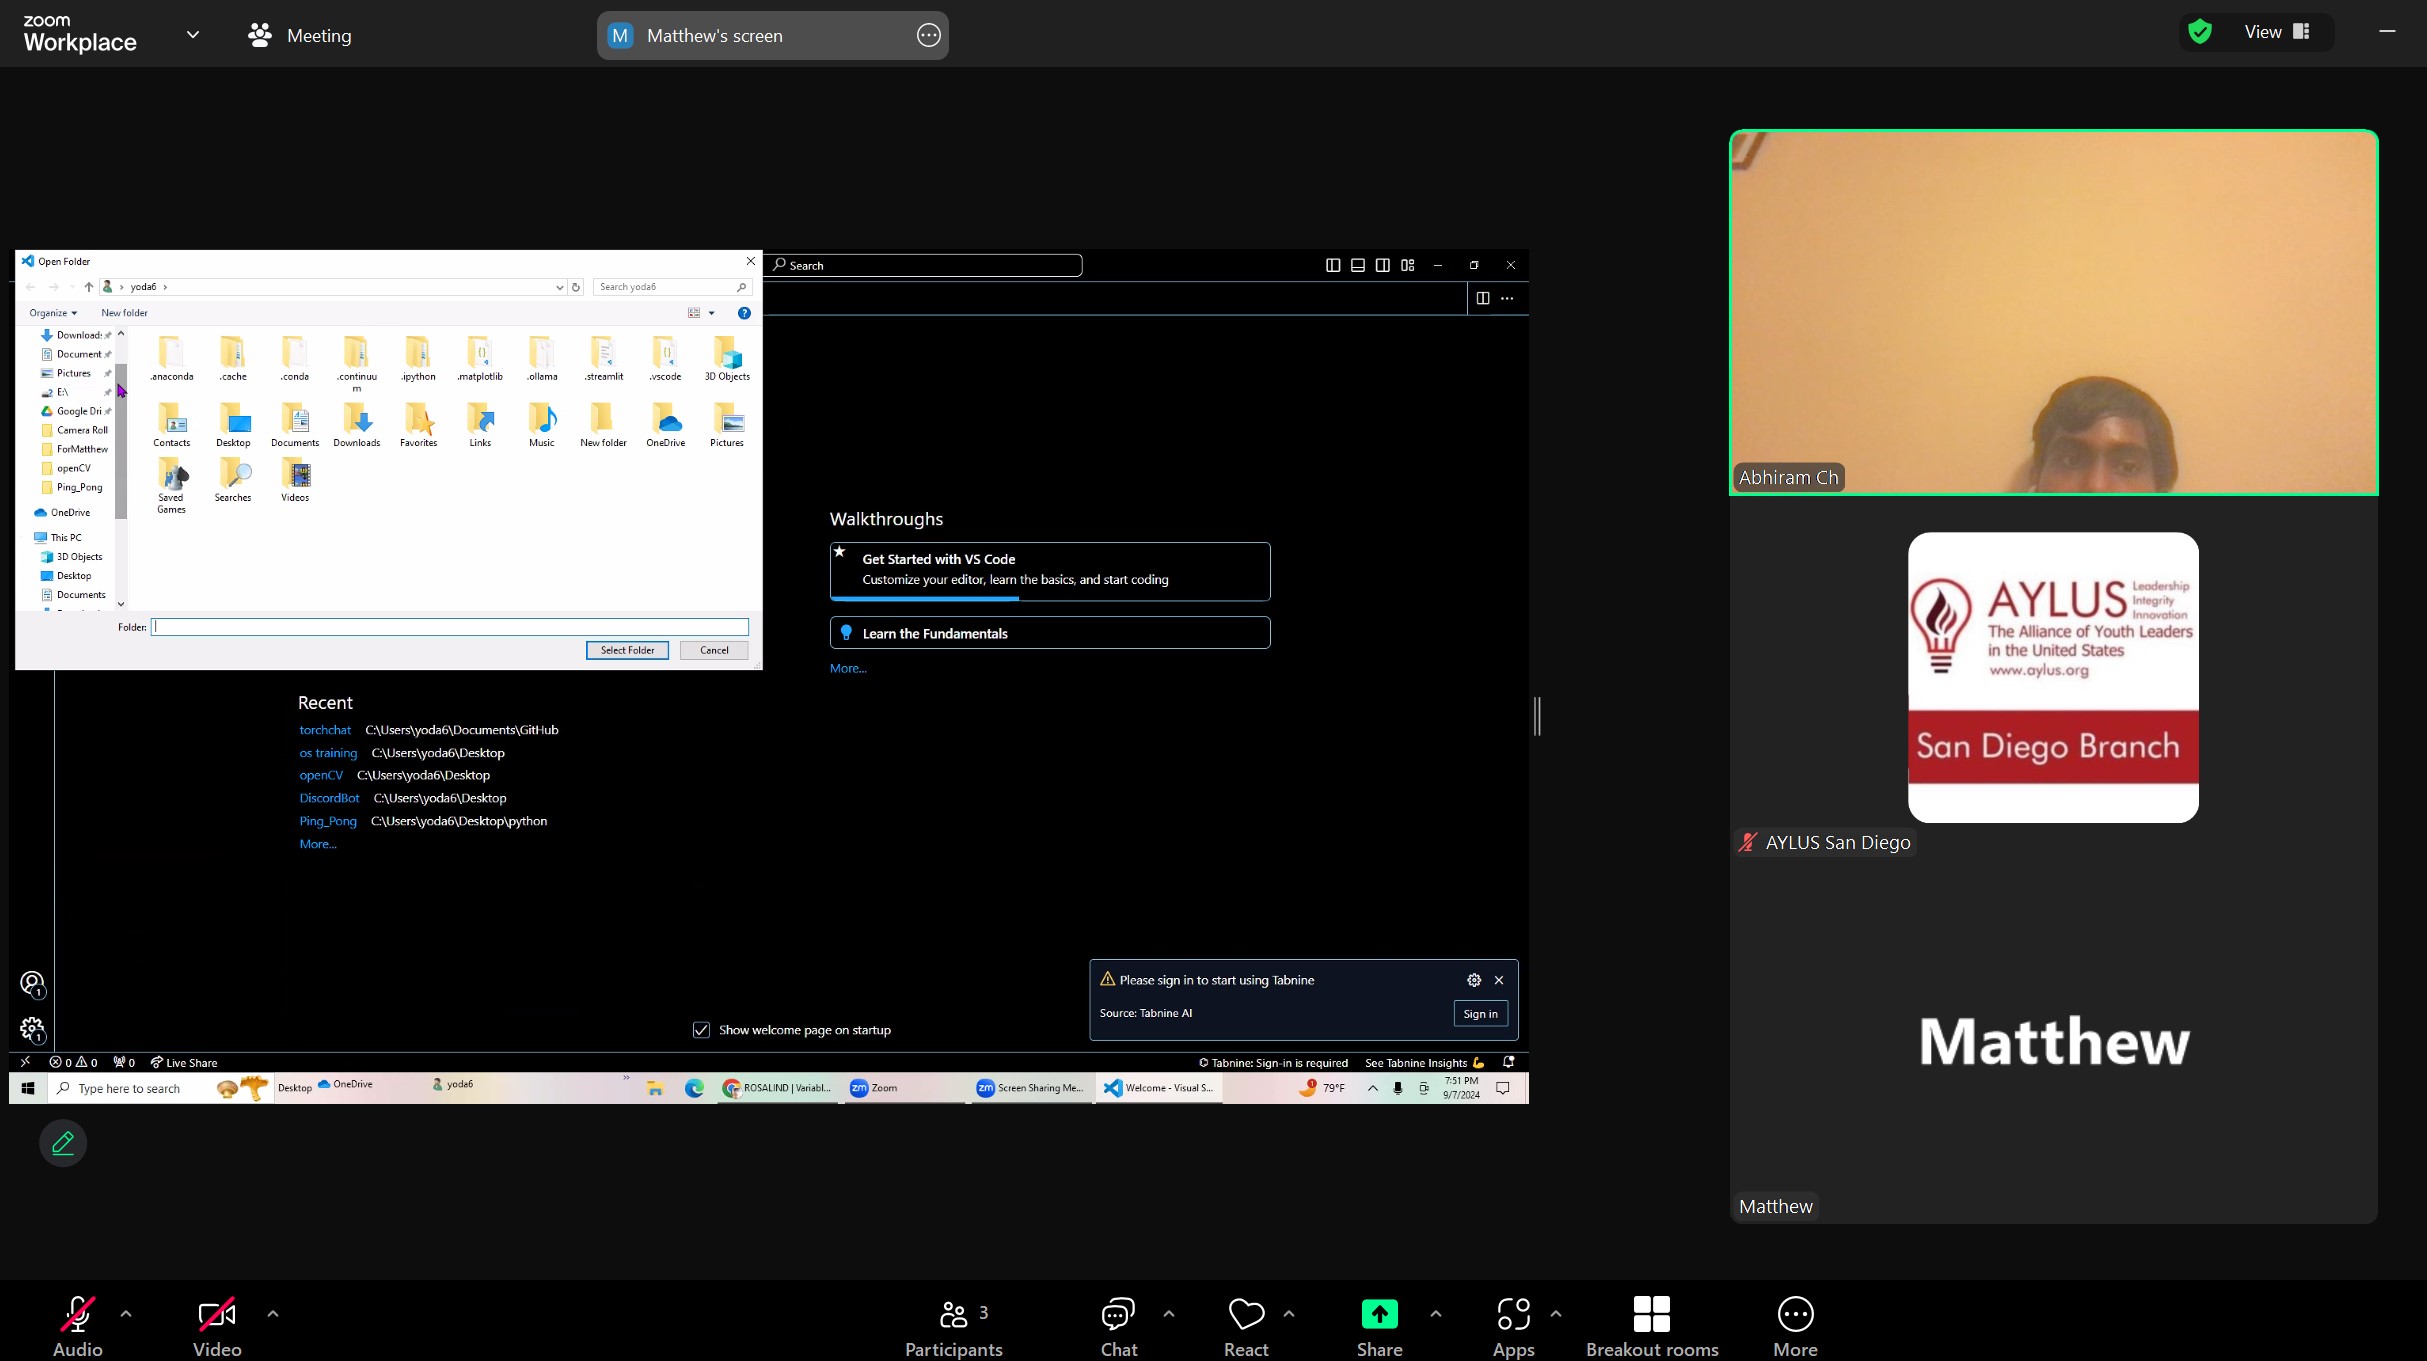The height and width of the screenshot is (1361, 2427).
Task: Click the Select Folder button
Action: (x=627, y=650)
